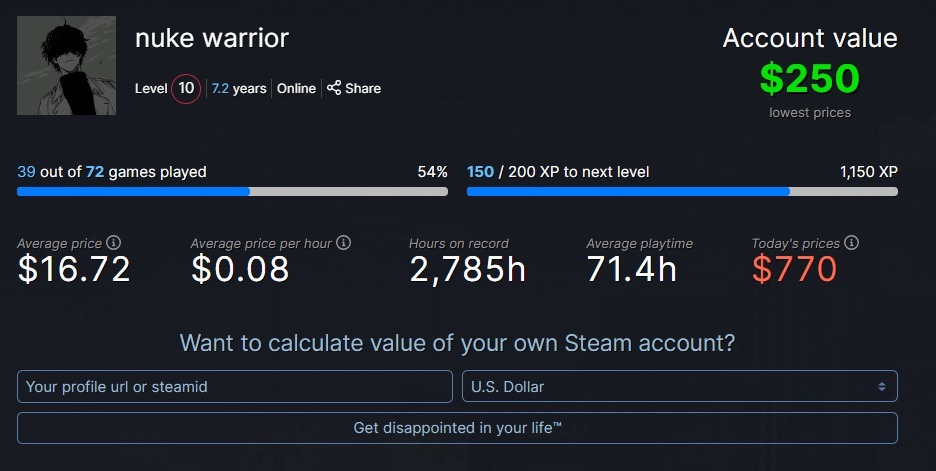
Task: Click the $770 today's prices value
Action: [794, 269]
